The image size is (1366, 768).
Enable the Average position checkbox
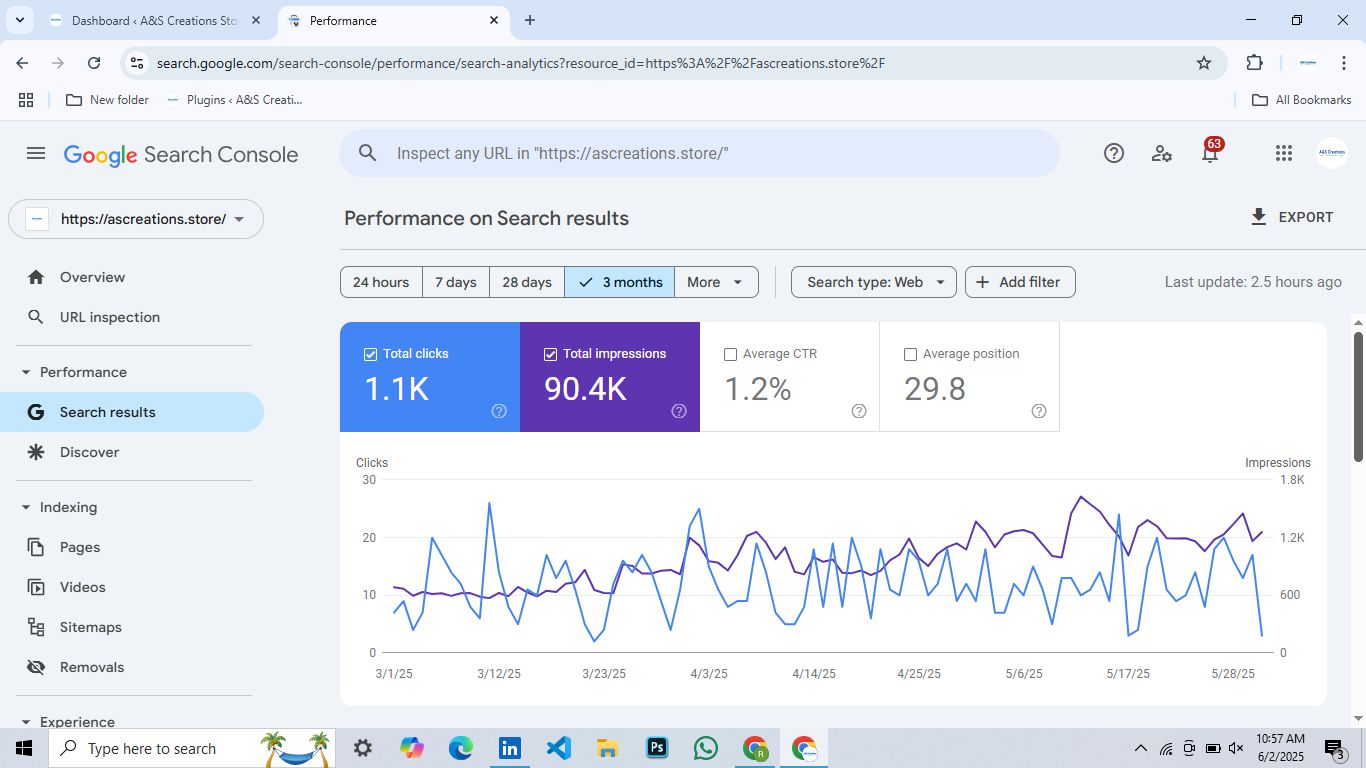click(x=910, y=354)
